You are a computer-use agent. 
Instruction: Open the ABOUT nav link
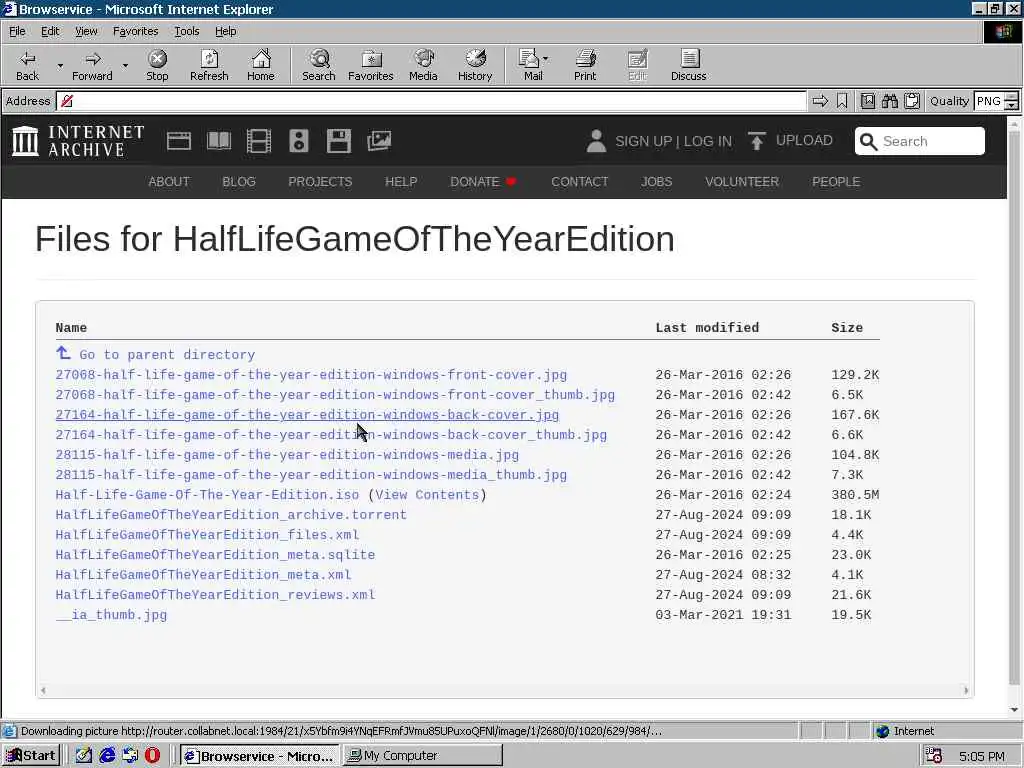coord(168,182)
